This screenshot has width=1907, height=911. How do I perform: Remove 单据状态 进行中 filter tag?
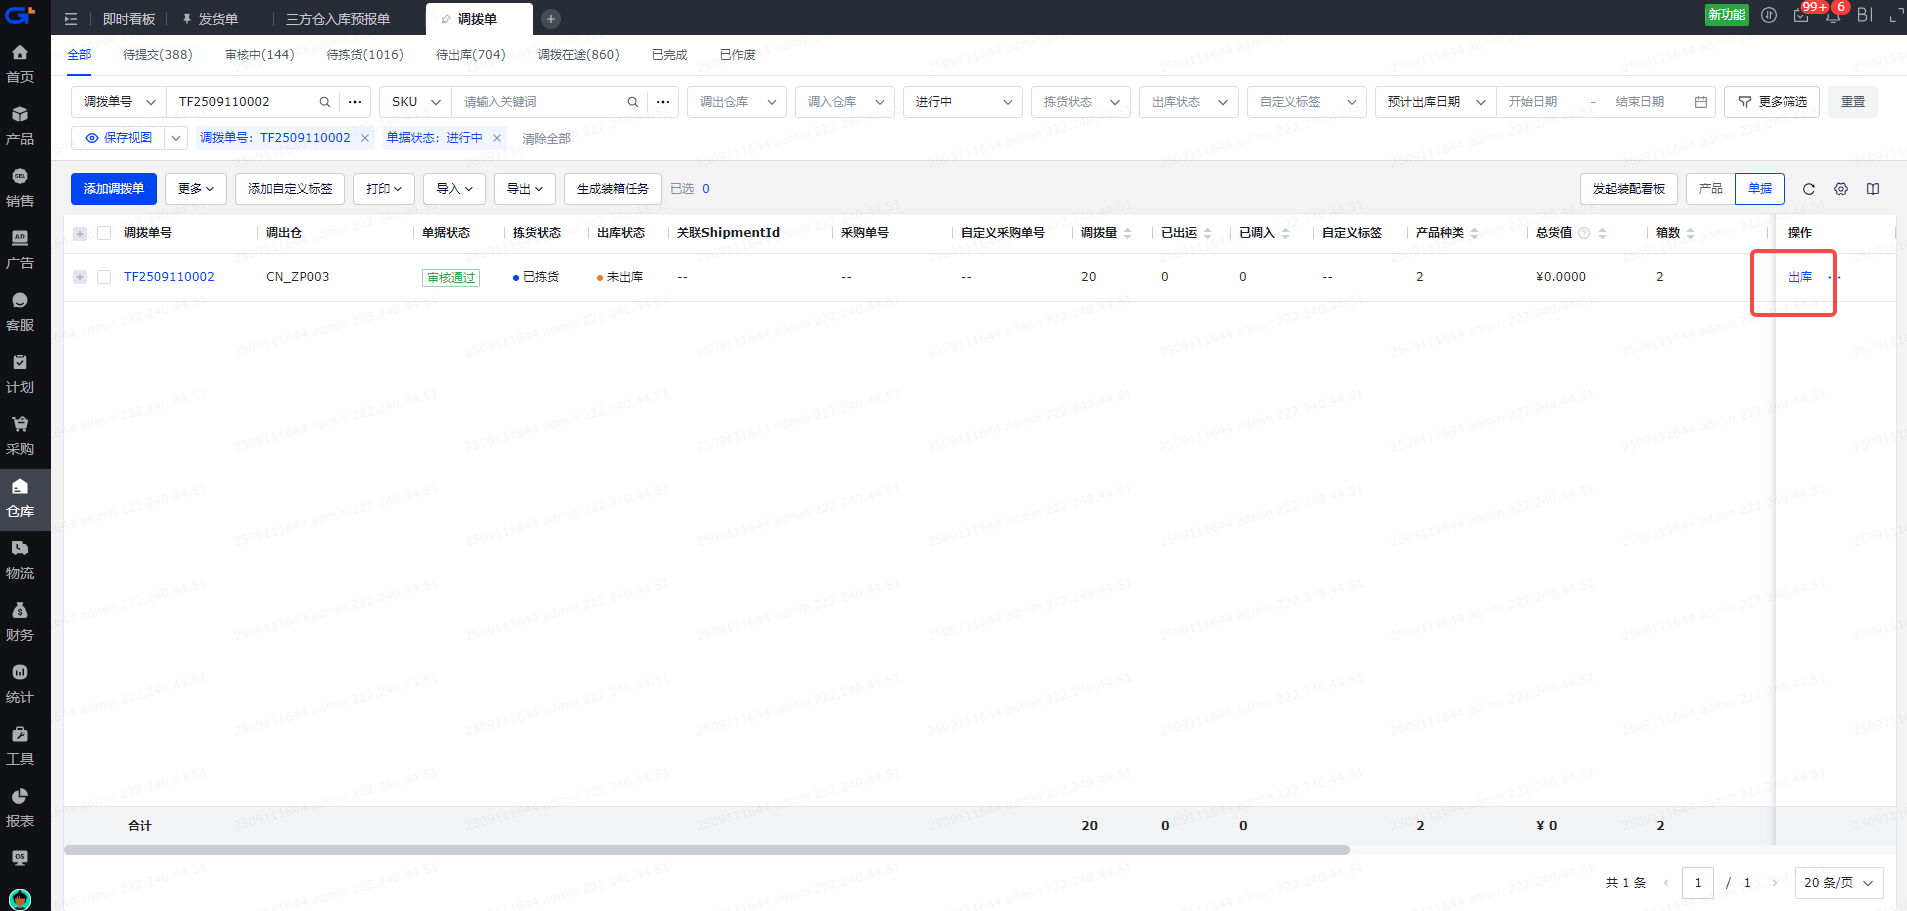(x=497, y=138)
